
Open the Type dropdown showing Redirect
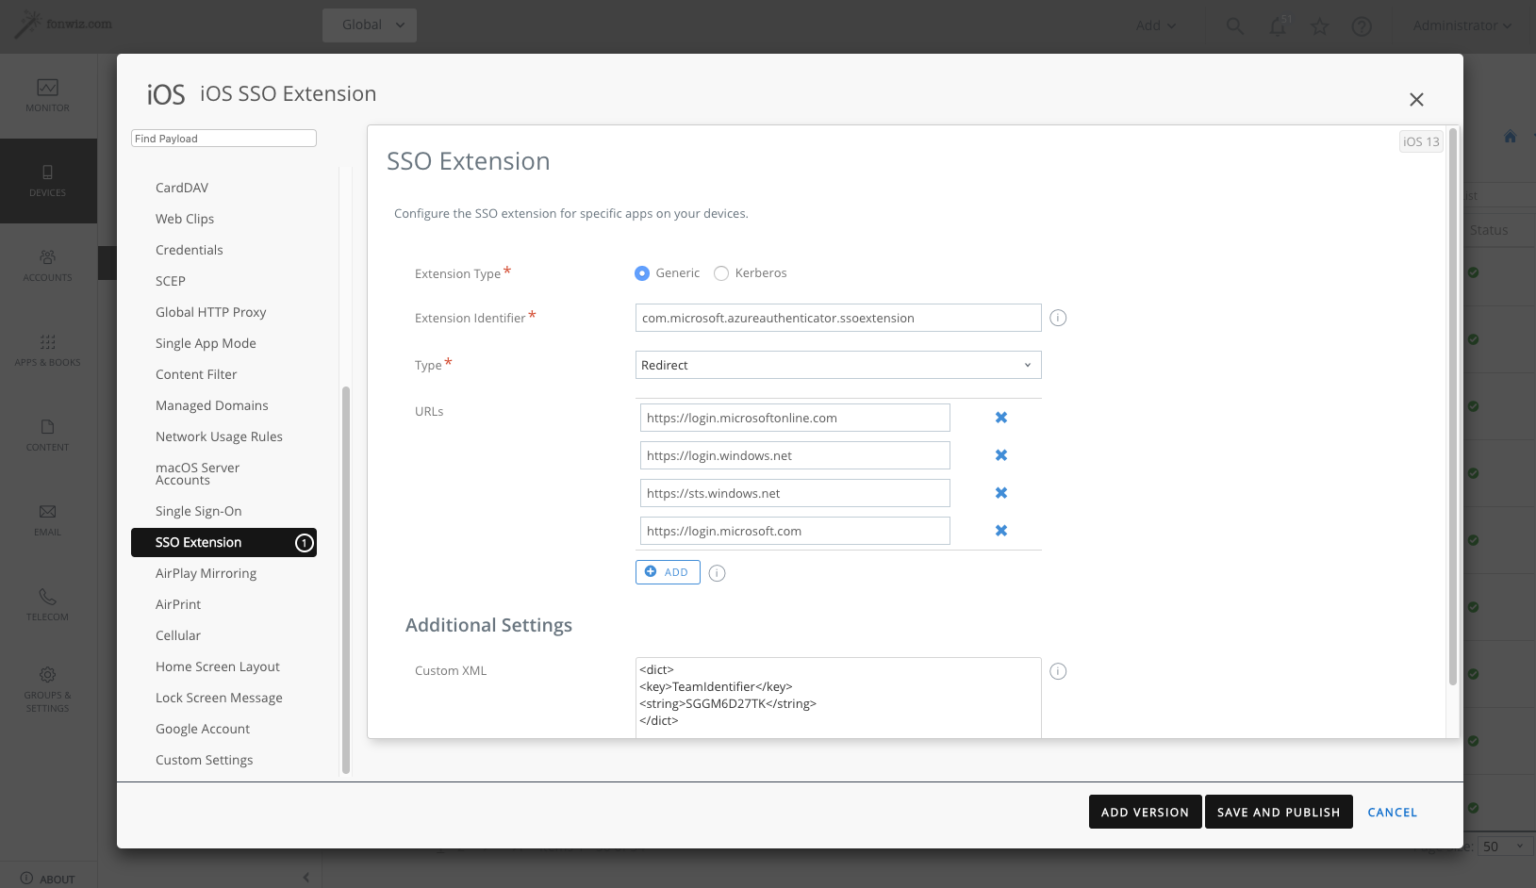tap(838, 365)
